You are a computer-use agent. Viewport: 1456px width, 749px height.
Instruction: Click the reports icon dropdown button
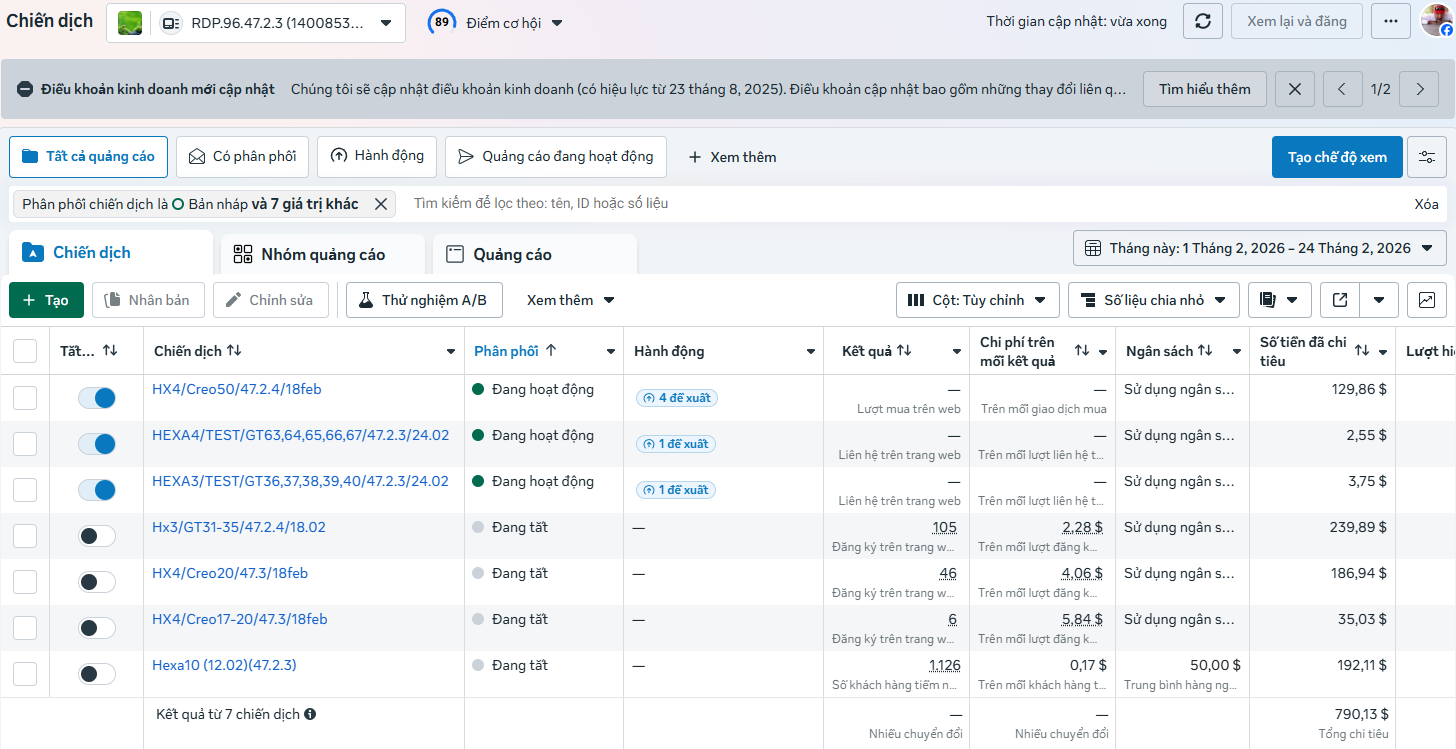pyautogui.click(x=1279, y=300)
